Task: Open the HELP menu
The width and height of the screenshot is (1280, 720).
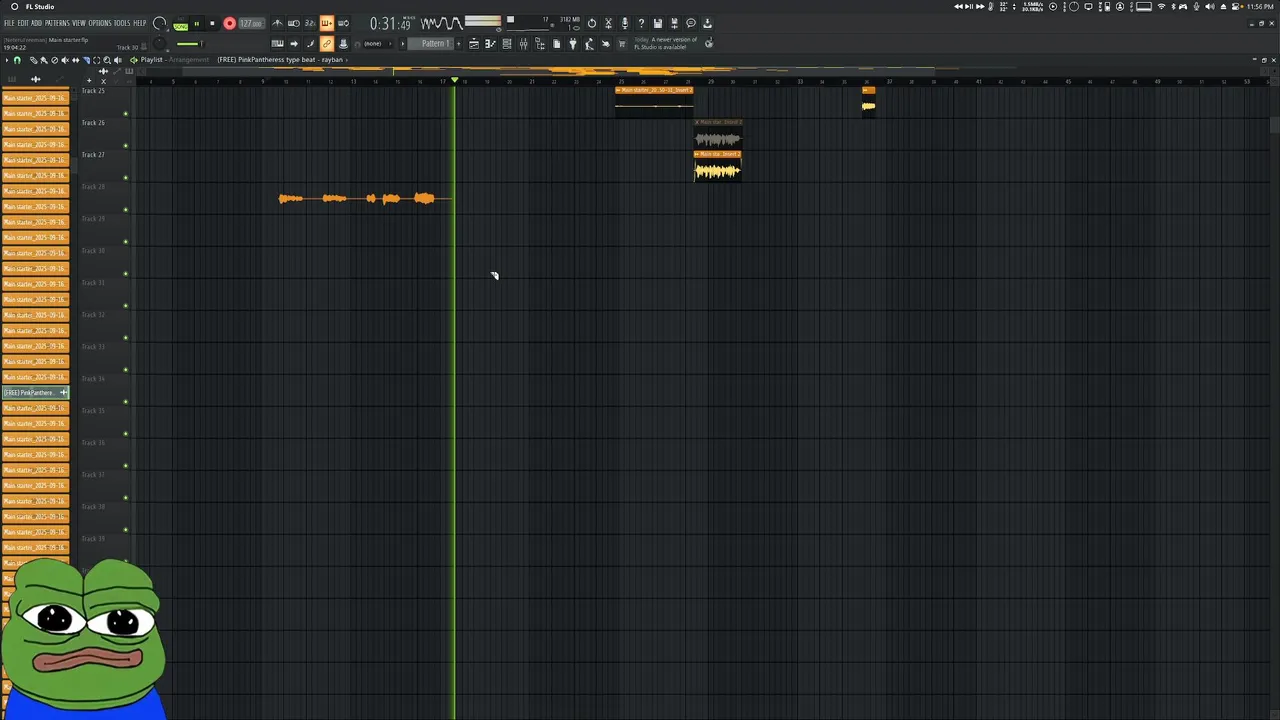Action: pyautogui.click(x=139, y=23)
